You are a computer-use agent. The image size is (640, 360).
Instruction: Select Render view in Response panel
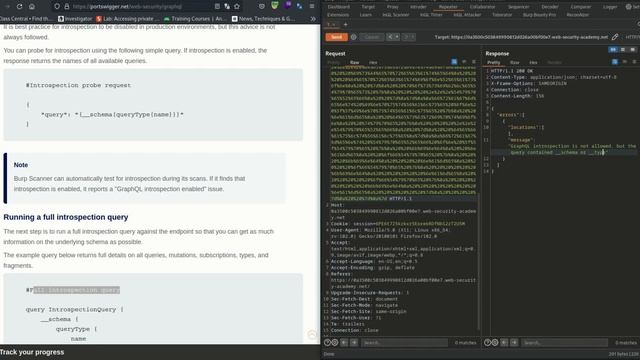(x=554, y=62)
